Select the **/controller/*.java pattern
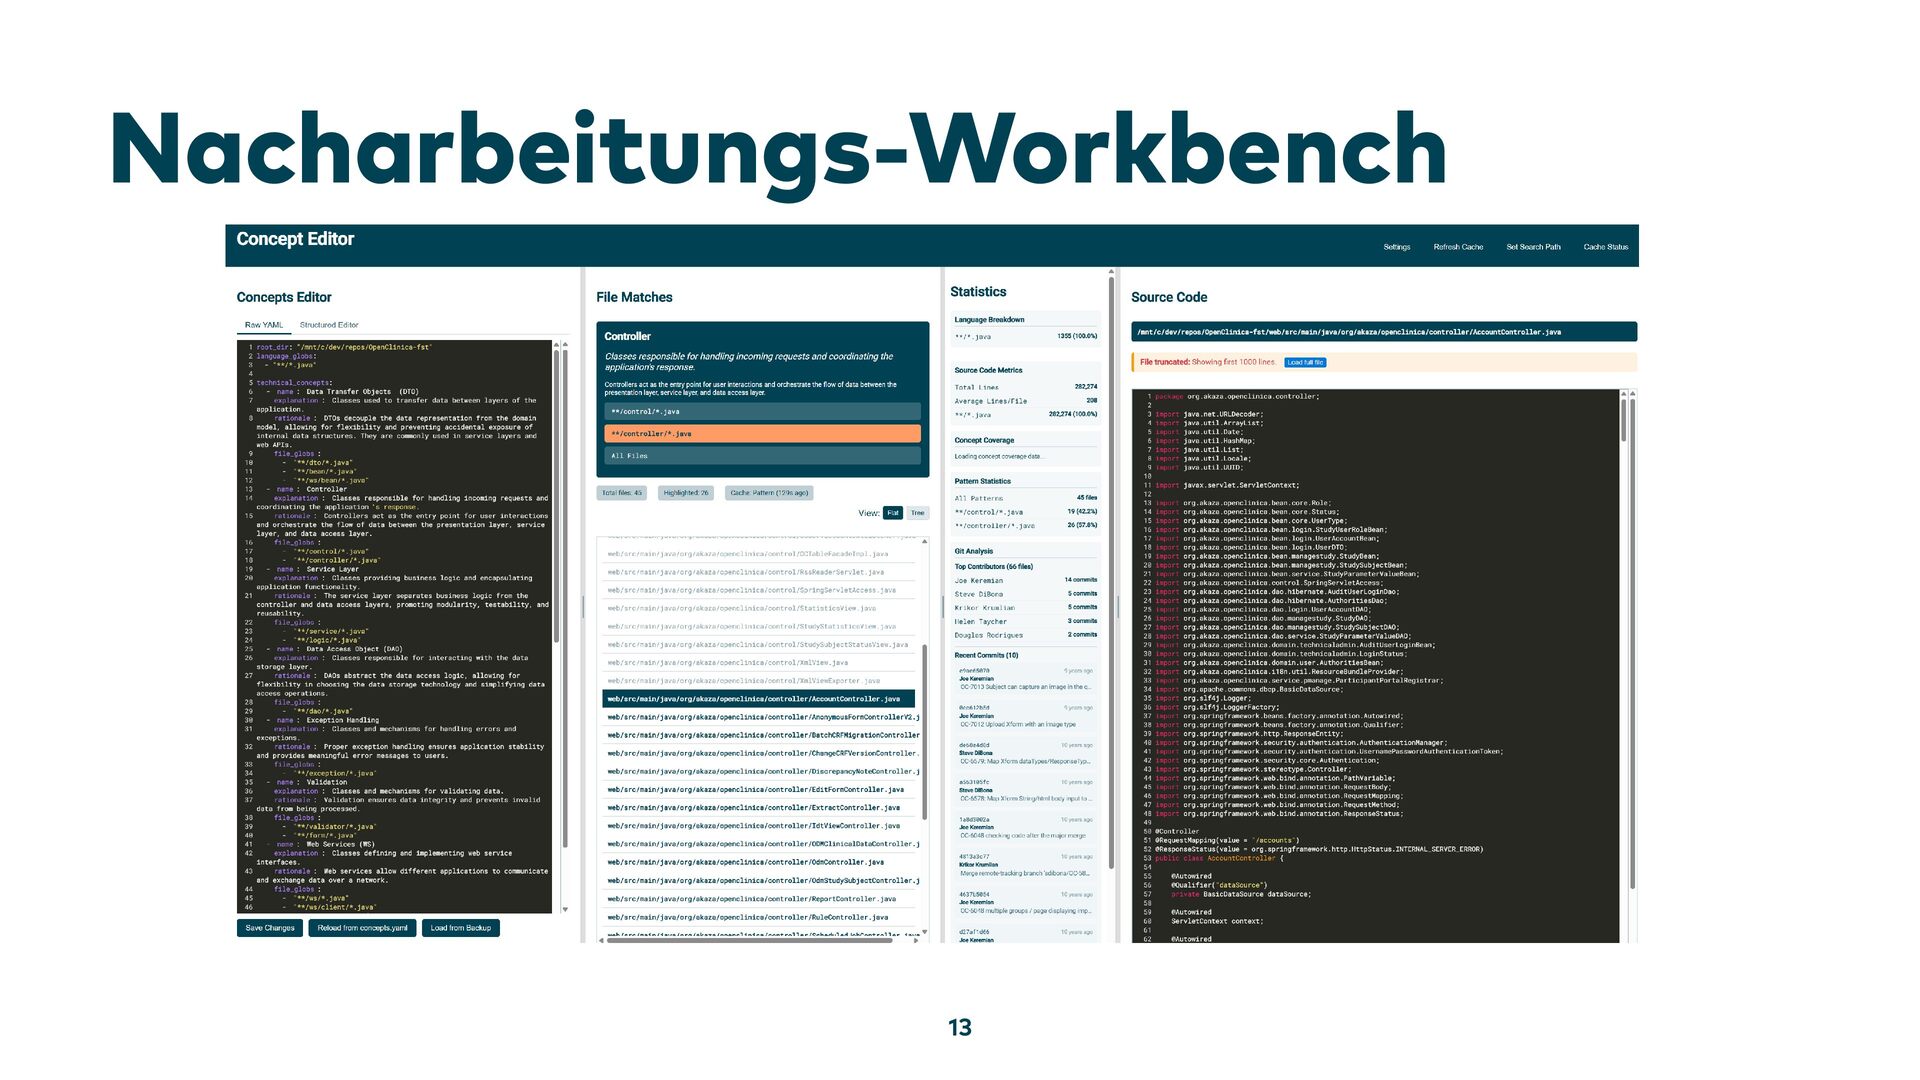Image resolution: width=1920 pixels, height=1080 pixels. coord(761,434)
